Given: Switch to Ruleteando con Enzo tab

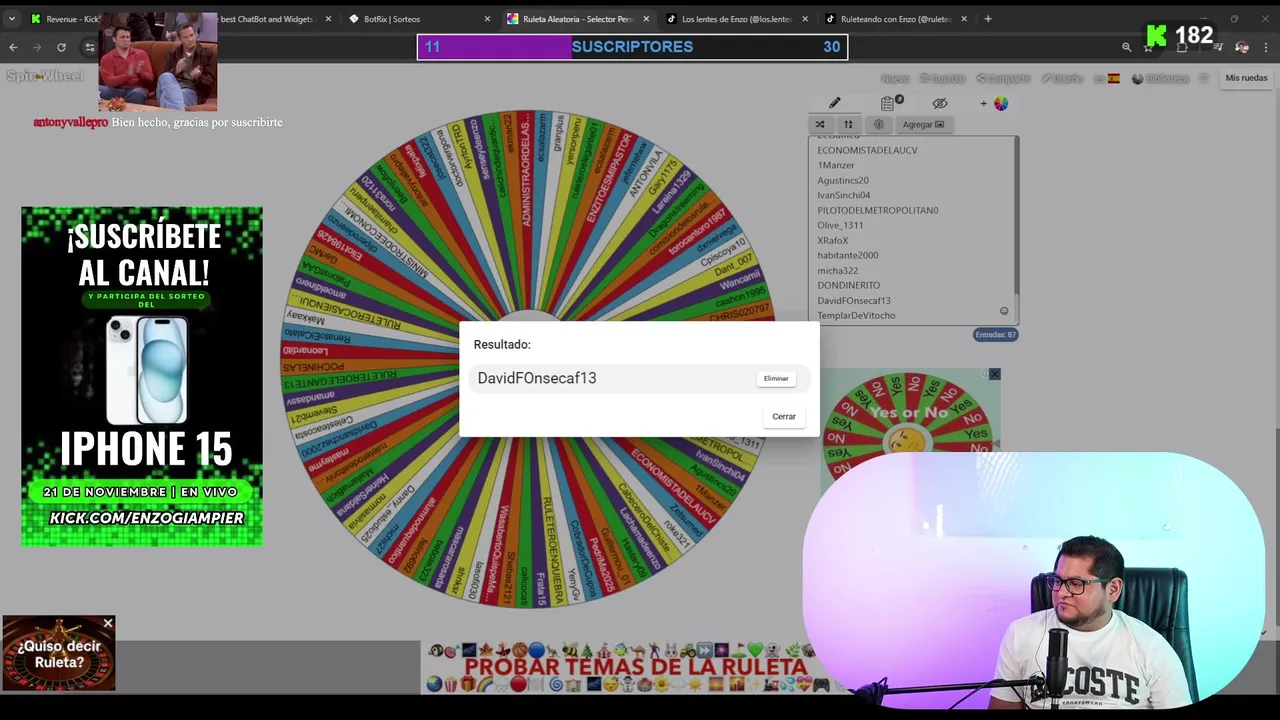Looking at the screenshot, I should pos(896,19).
